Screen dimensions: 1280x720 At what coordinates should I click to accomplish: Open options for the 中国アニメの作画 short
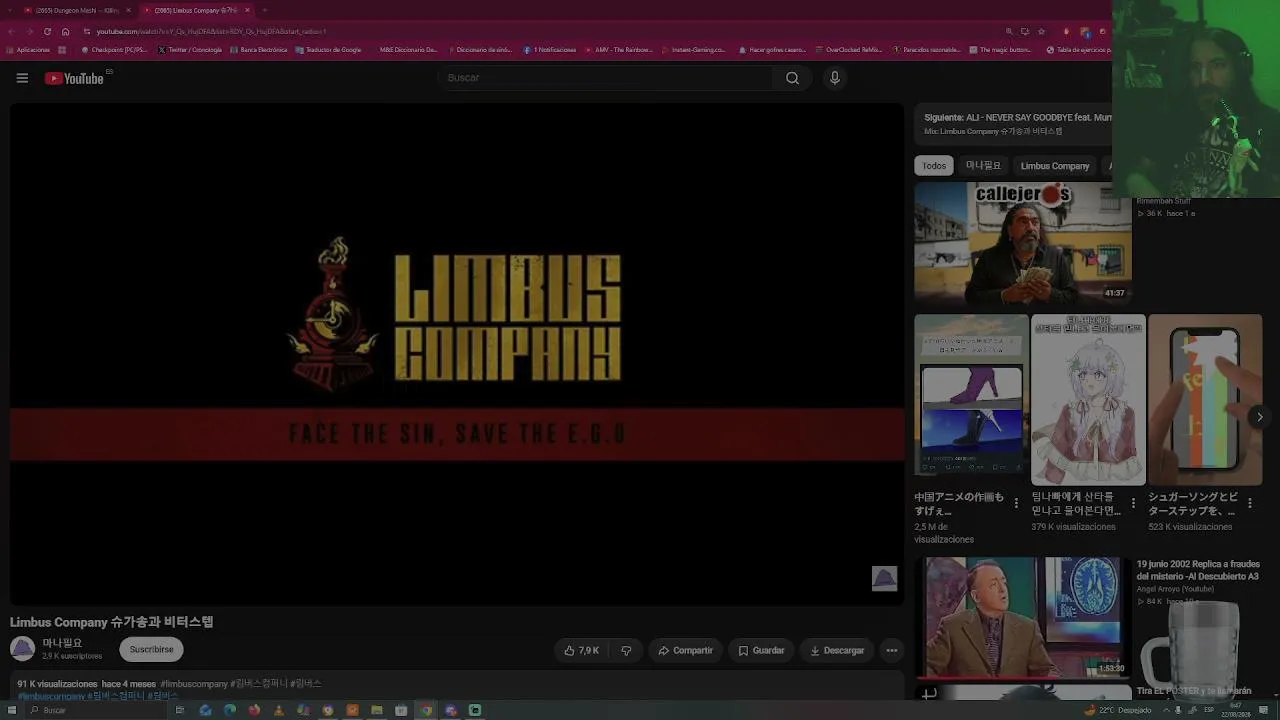(x=1016, y=503)
